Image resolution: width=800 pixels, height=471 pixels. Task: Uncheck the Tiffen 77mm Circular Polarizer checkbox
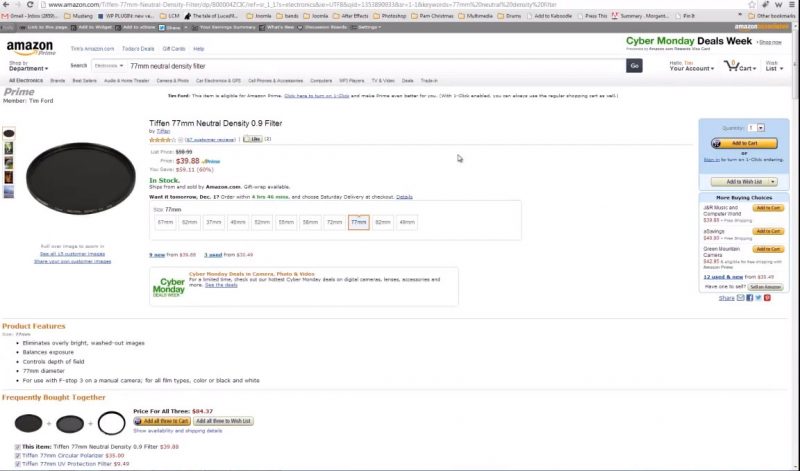(18, 455)
